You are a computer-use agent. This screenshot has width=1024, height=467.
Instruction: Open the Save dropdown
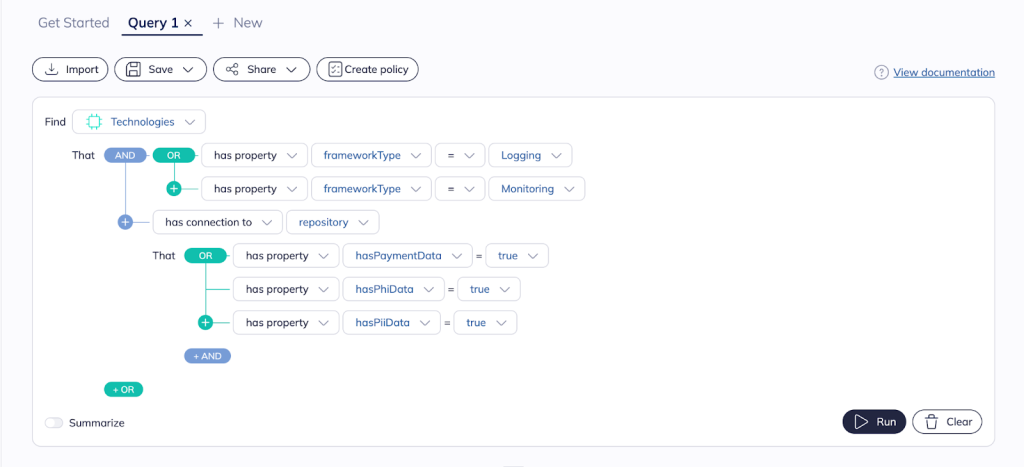(160, 69)
